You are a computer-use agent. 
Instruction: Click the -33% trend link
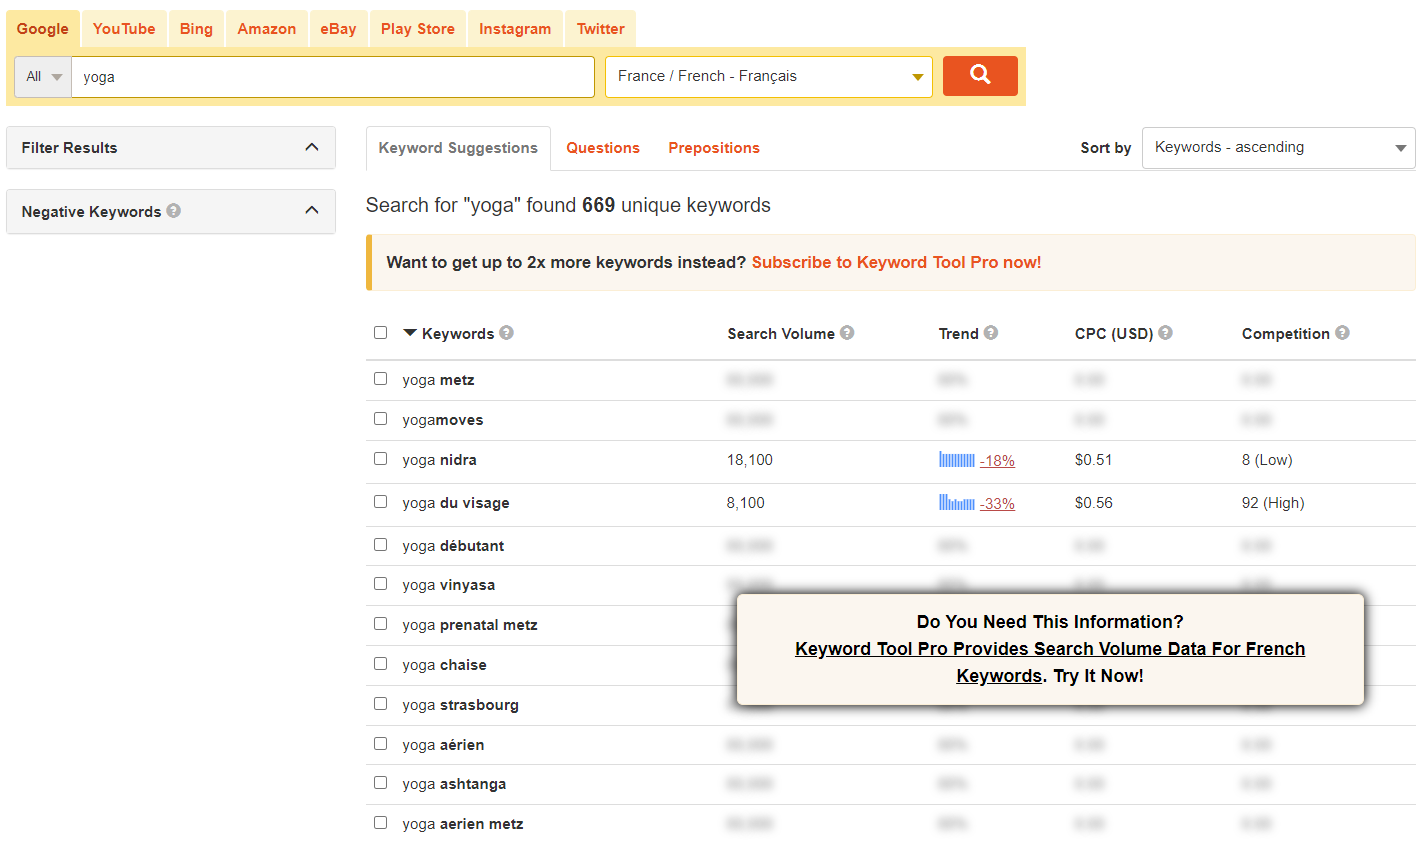pyautogui.click(x=997, y=504)
